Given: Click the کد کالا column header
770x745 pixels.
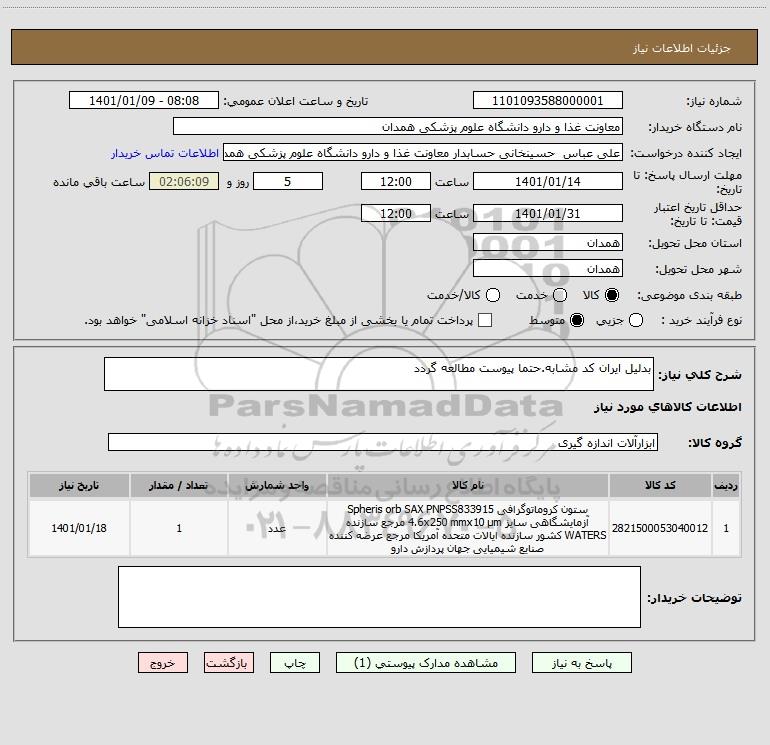Looking at the screenshot, I should (x=660, y=486).
